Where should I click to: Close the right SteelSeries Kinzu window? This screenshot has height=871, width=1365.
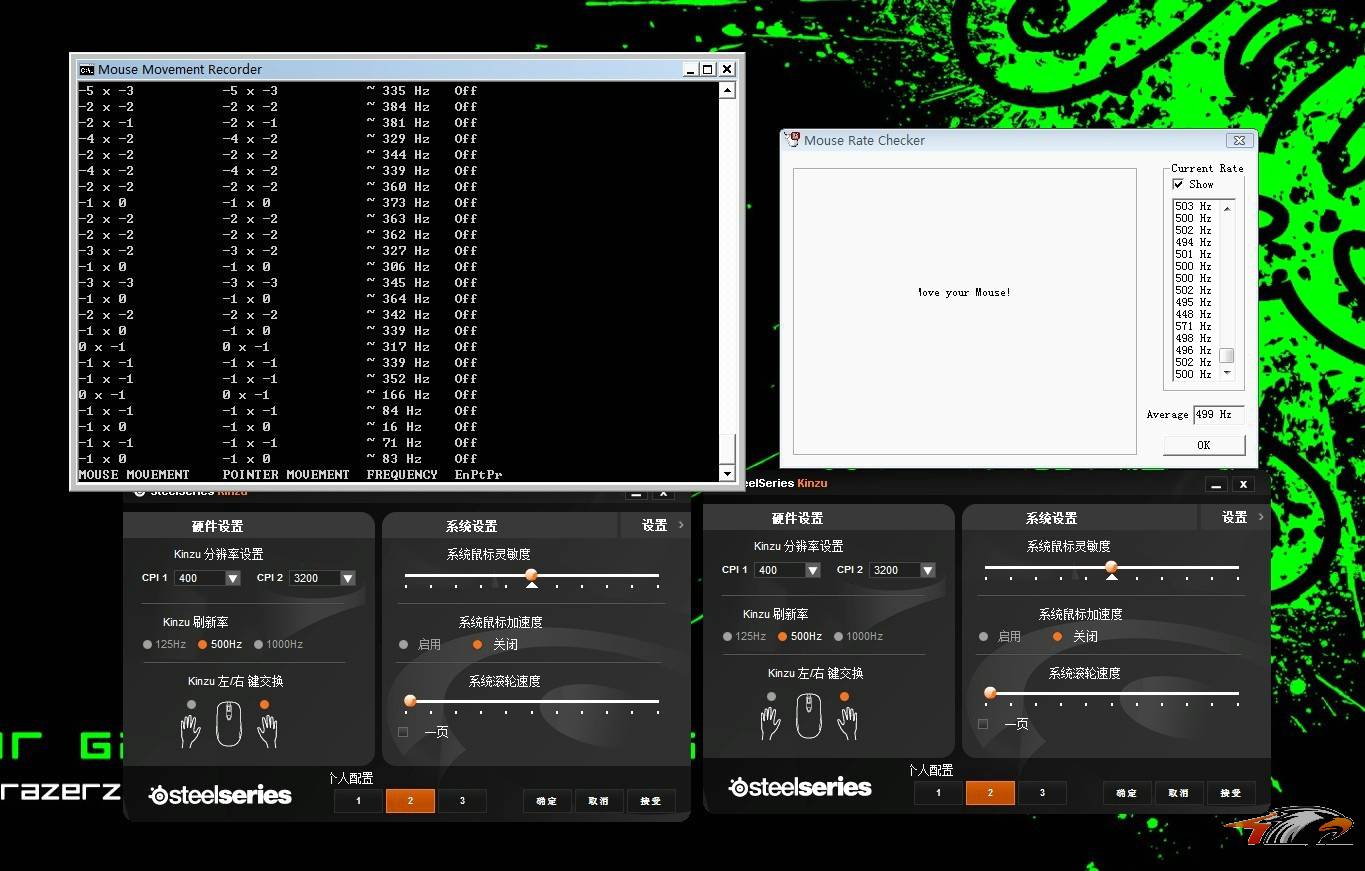click(x=1243, y=484)
